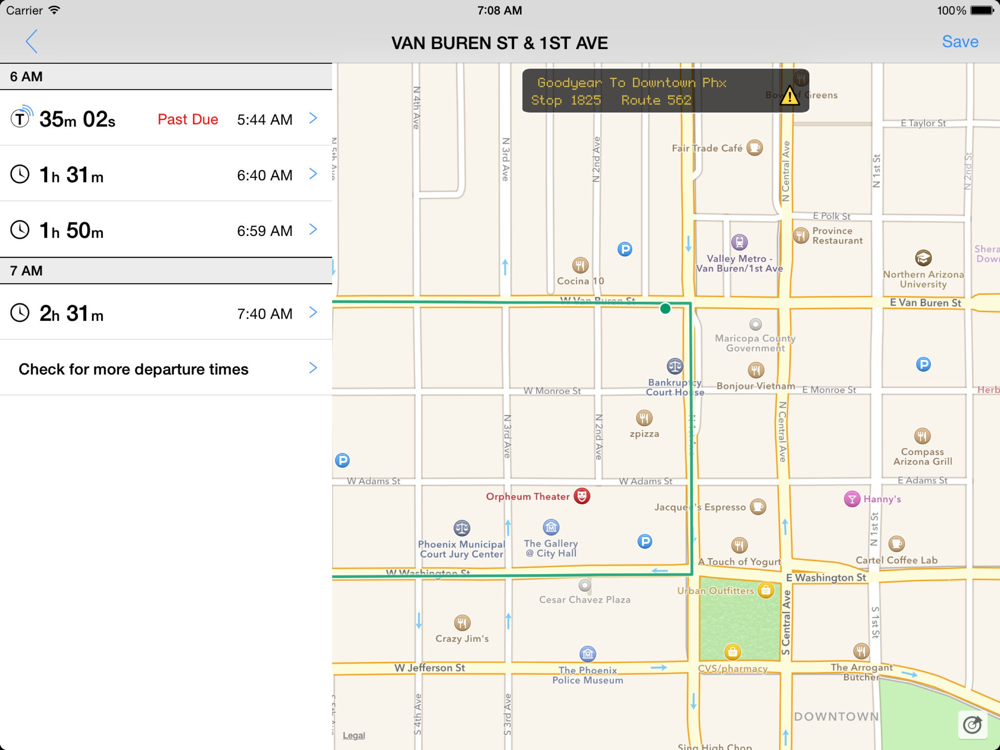Image resolution: width=1000 pixels, height=750 pixels.
Task: Tap The Gallery @ City Hall icon
Action: click(x=551, y=527)
